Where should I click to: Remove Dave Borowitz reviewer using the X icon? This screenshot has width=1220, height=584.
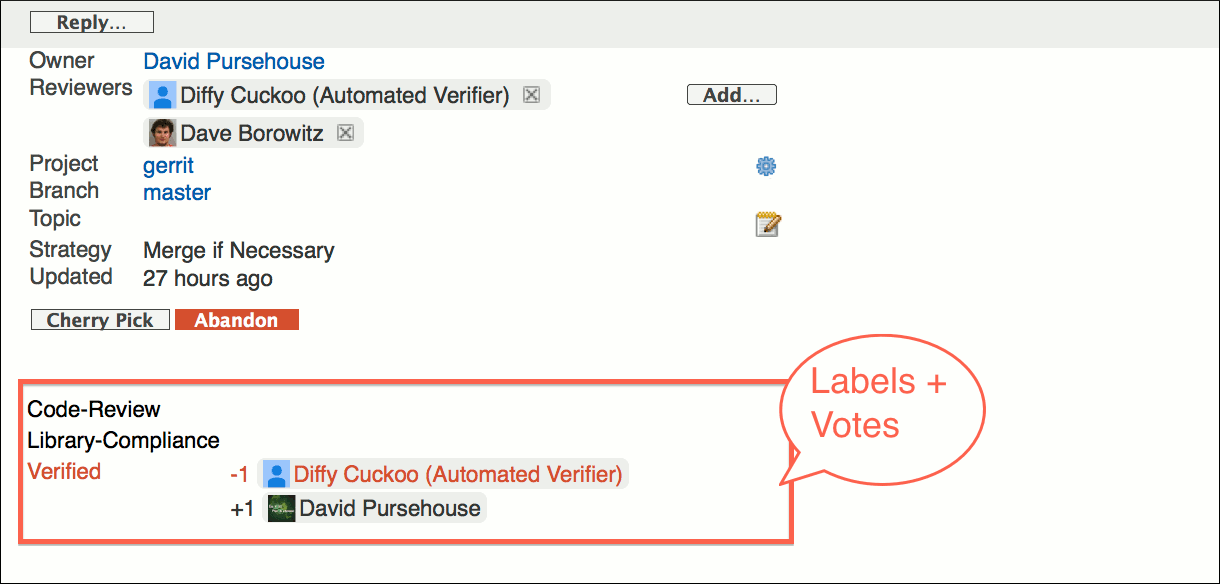[x=345, y=131]
